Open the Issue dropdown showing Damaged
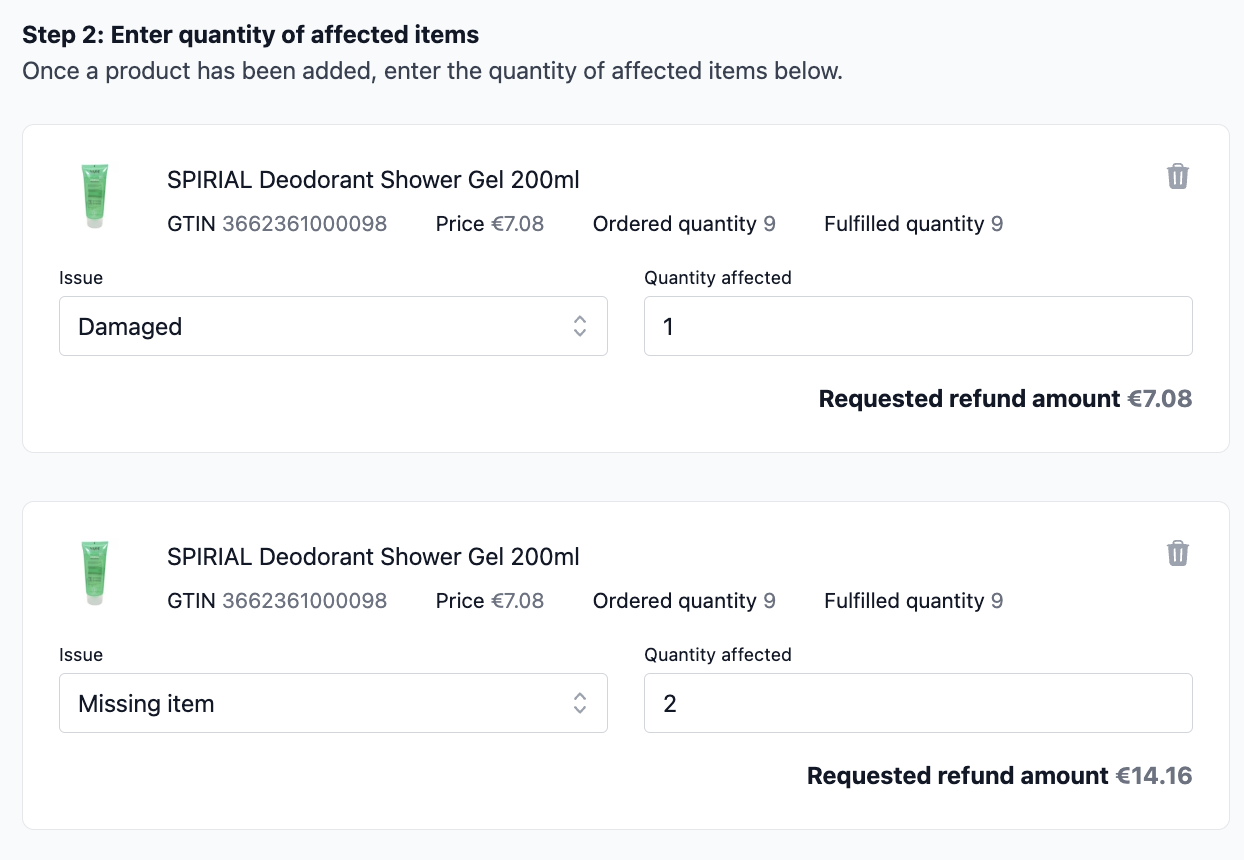Image resolution: width=1244 pixels, height=860 pixels. click(x=333, y=326)
